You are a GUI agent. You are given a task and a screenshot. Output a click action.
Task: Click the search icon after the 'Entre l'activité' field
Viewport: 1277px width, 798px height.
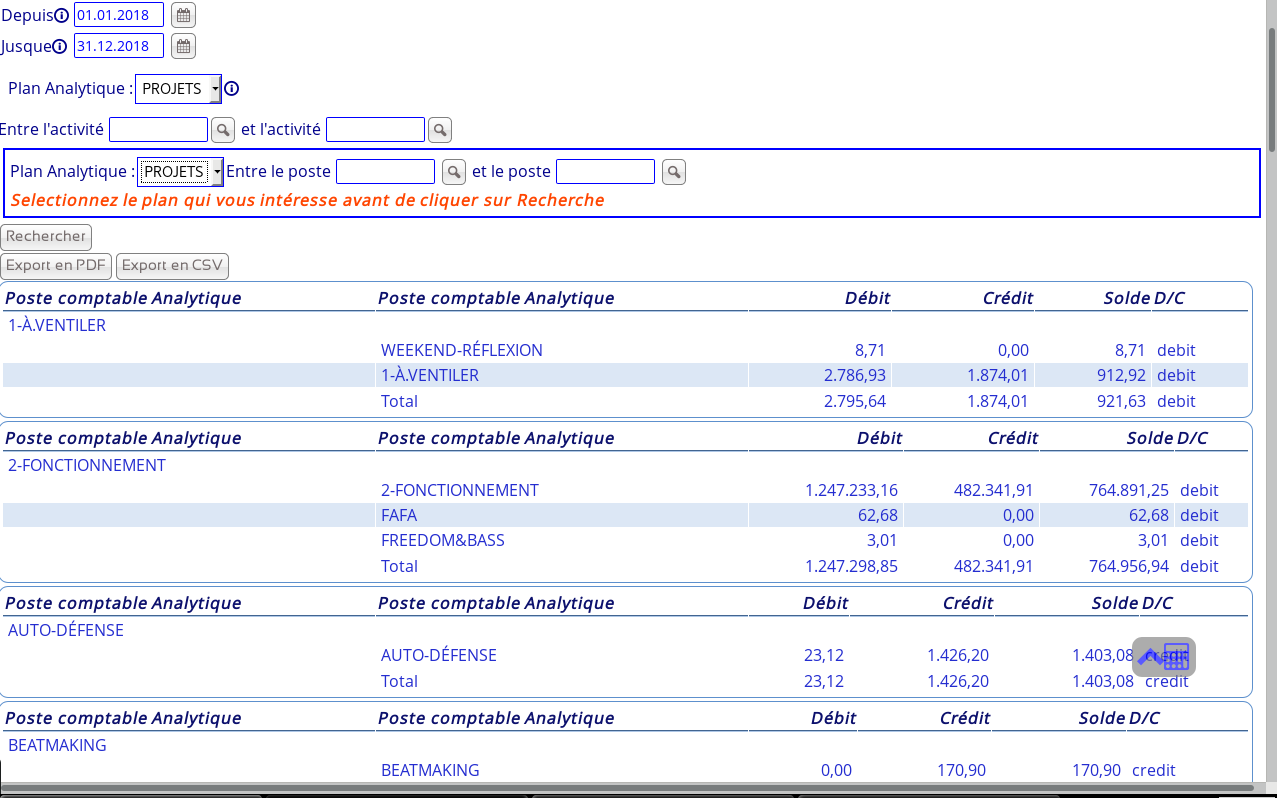click(222, 130)
